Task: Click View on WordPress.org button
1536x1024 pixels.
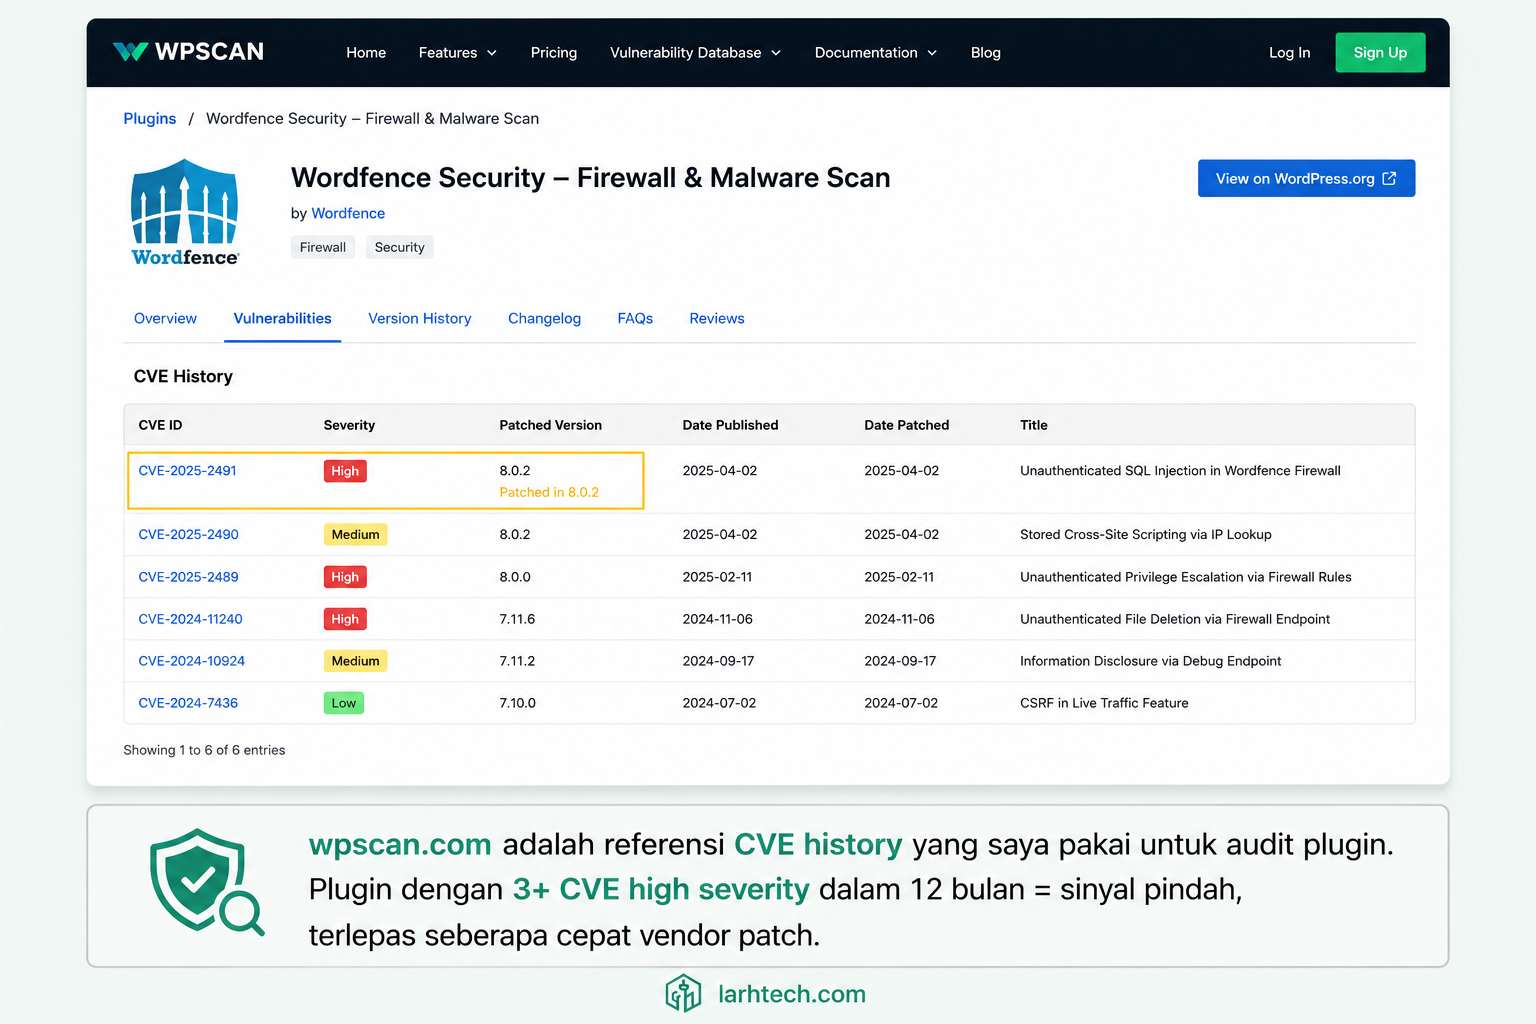Action: click(1306, 178)
